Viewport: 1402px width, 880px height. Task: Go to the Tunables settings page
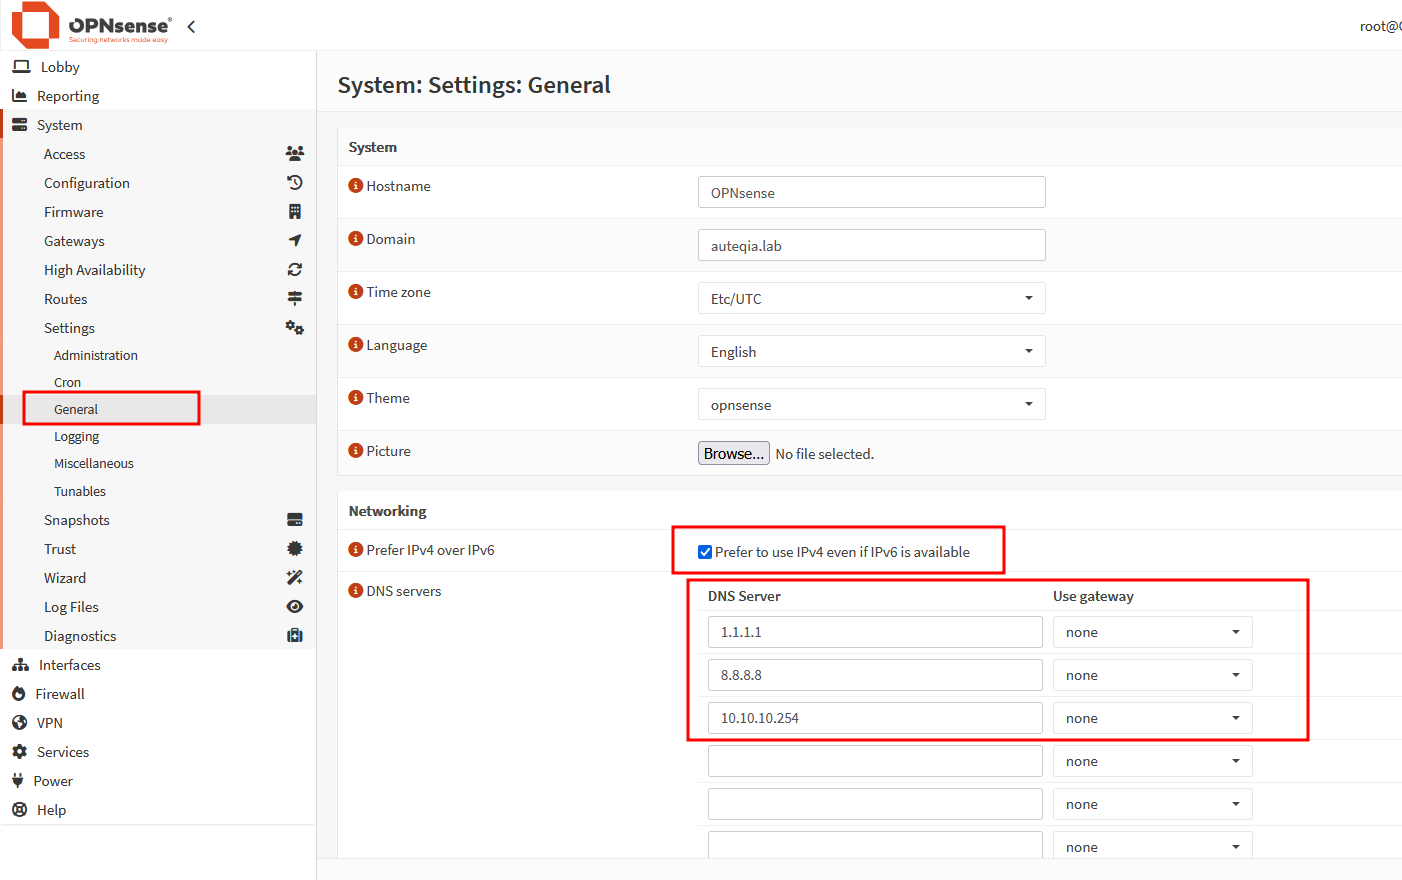pyautogui.click(x=80, y=491)
